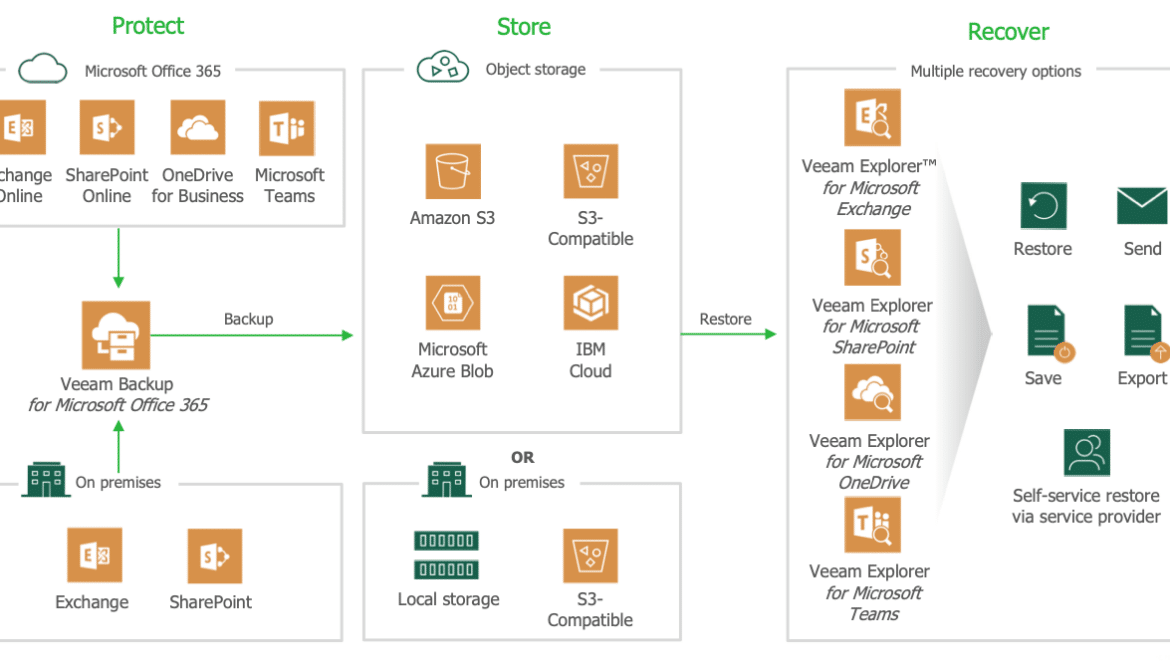Viewport: 1170px width, 663px height.
Task: Select the IBM Cloud icon
Action: coord(590,303)
